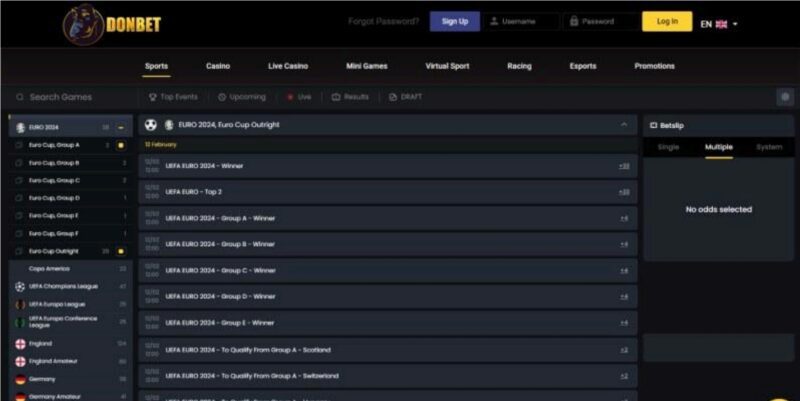Click the soccer ball icon in header
Viewport: 800px width, 401px height.
click(x=151, y=125)
